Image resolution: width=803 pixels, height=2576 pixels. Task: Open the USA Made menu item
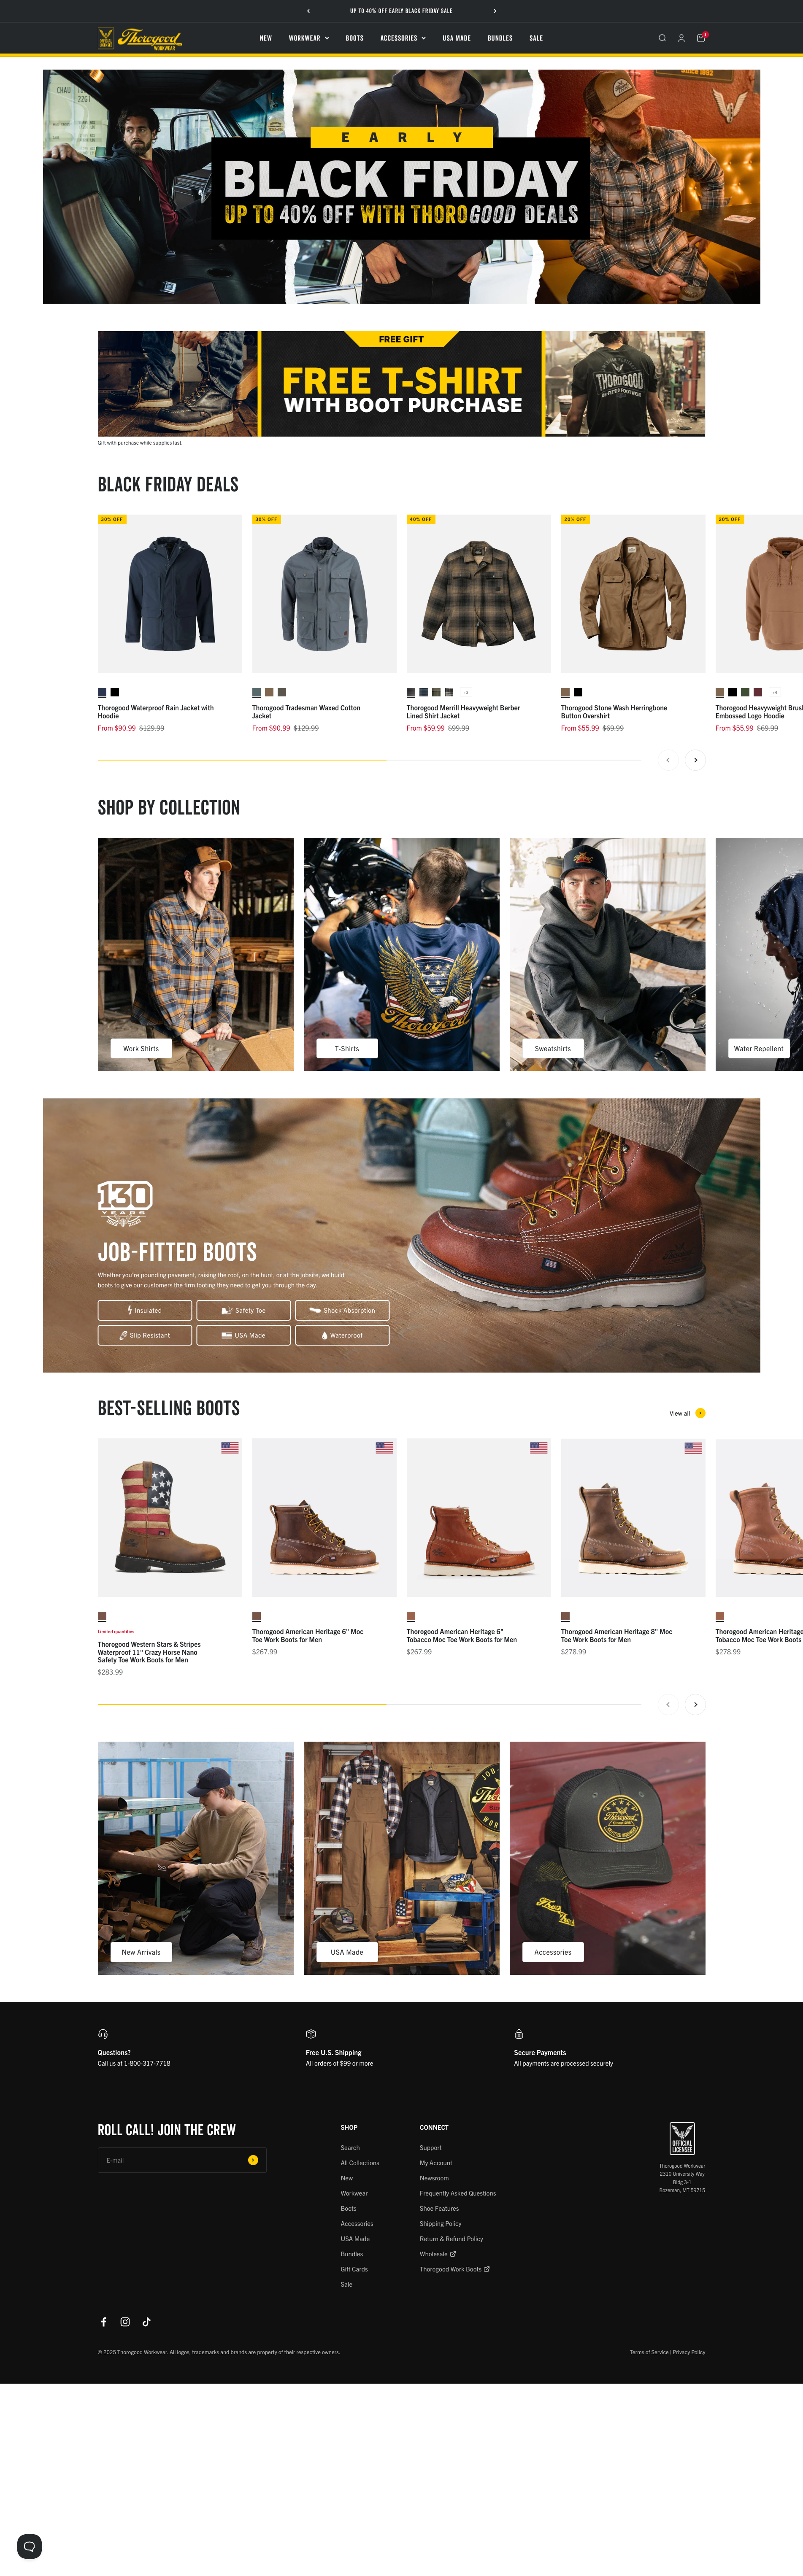tap(456, 38)
